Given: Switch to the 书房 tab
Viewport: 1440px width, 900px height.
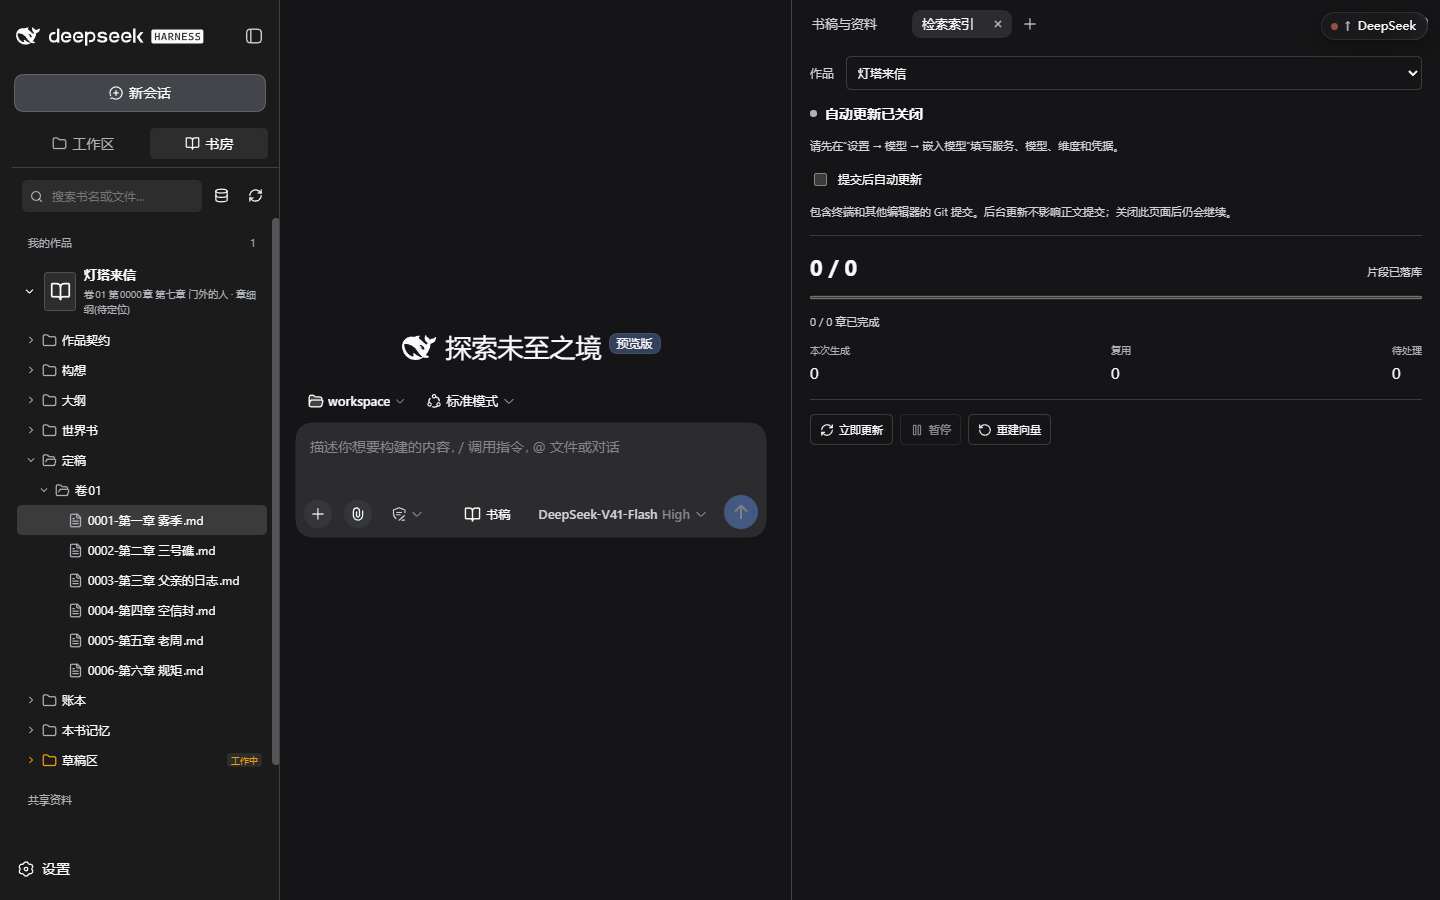Looking at the screenshot, I should tap(209, 144).
